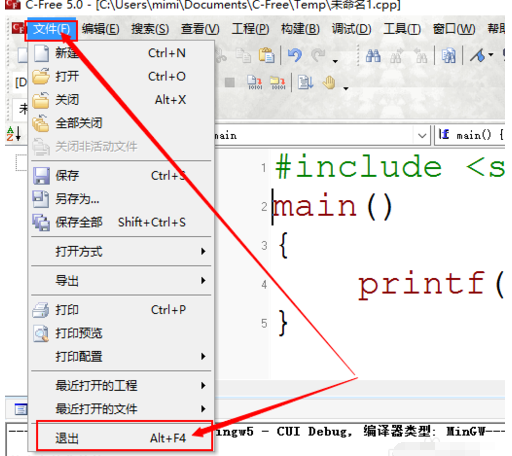Click the print preview magnifier icon
512x456 pixels.
pyautogui.click(x=41, y=334)
